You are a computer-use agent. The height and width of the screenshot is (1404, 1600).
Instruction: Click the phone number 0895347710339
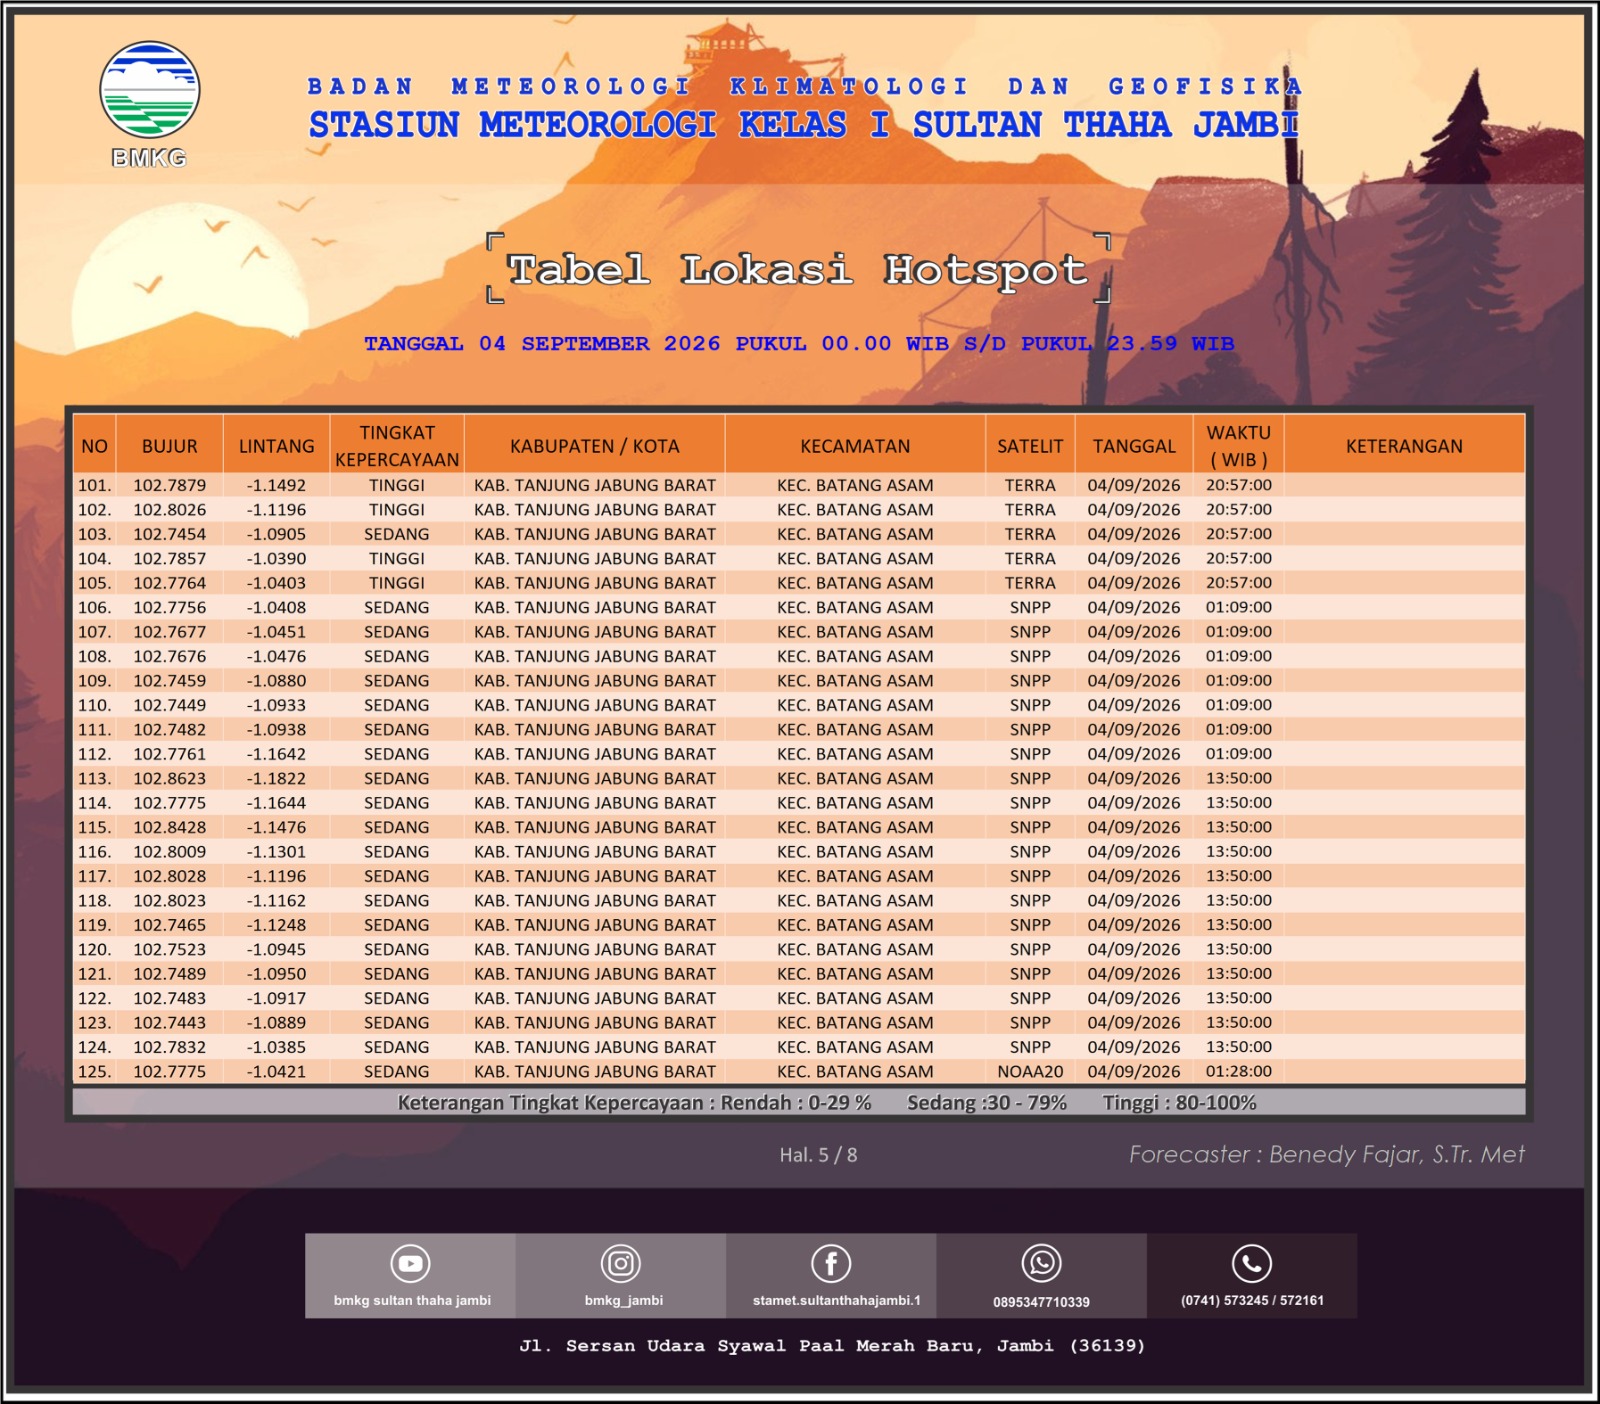point(1041,1302)
